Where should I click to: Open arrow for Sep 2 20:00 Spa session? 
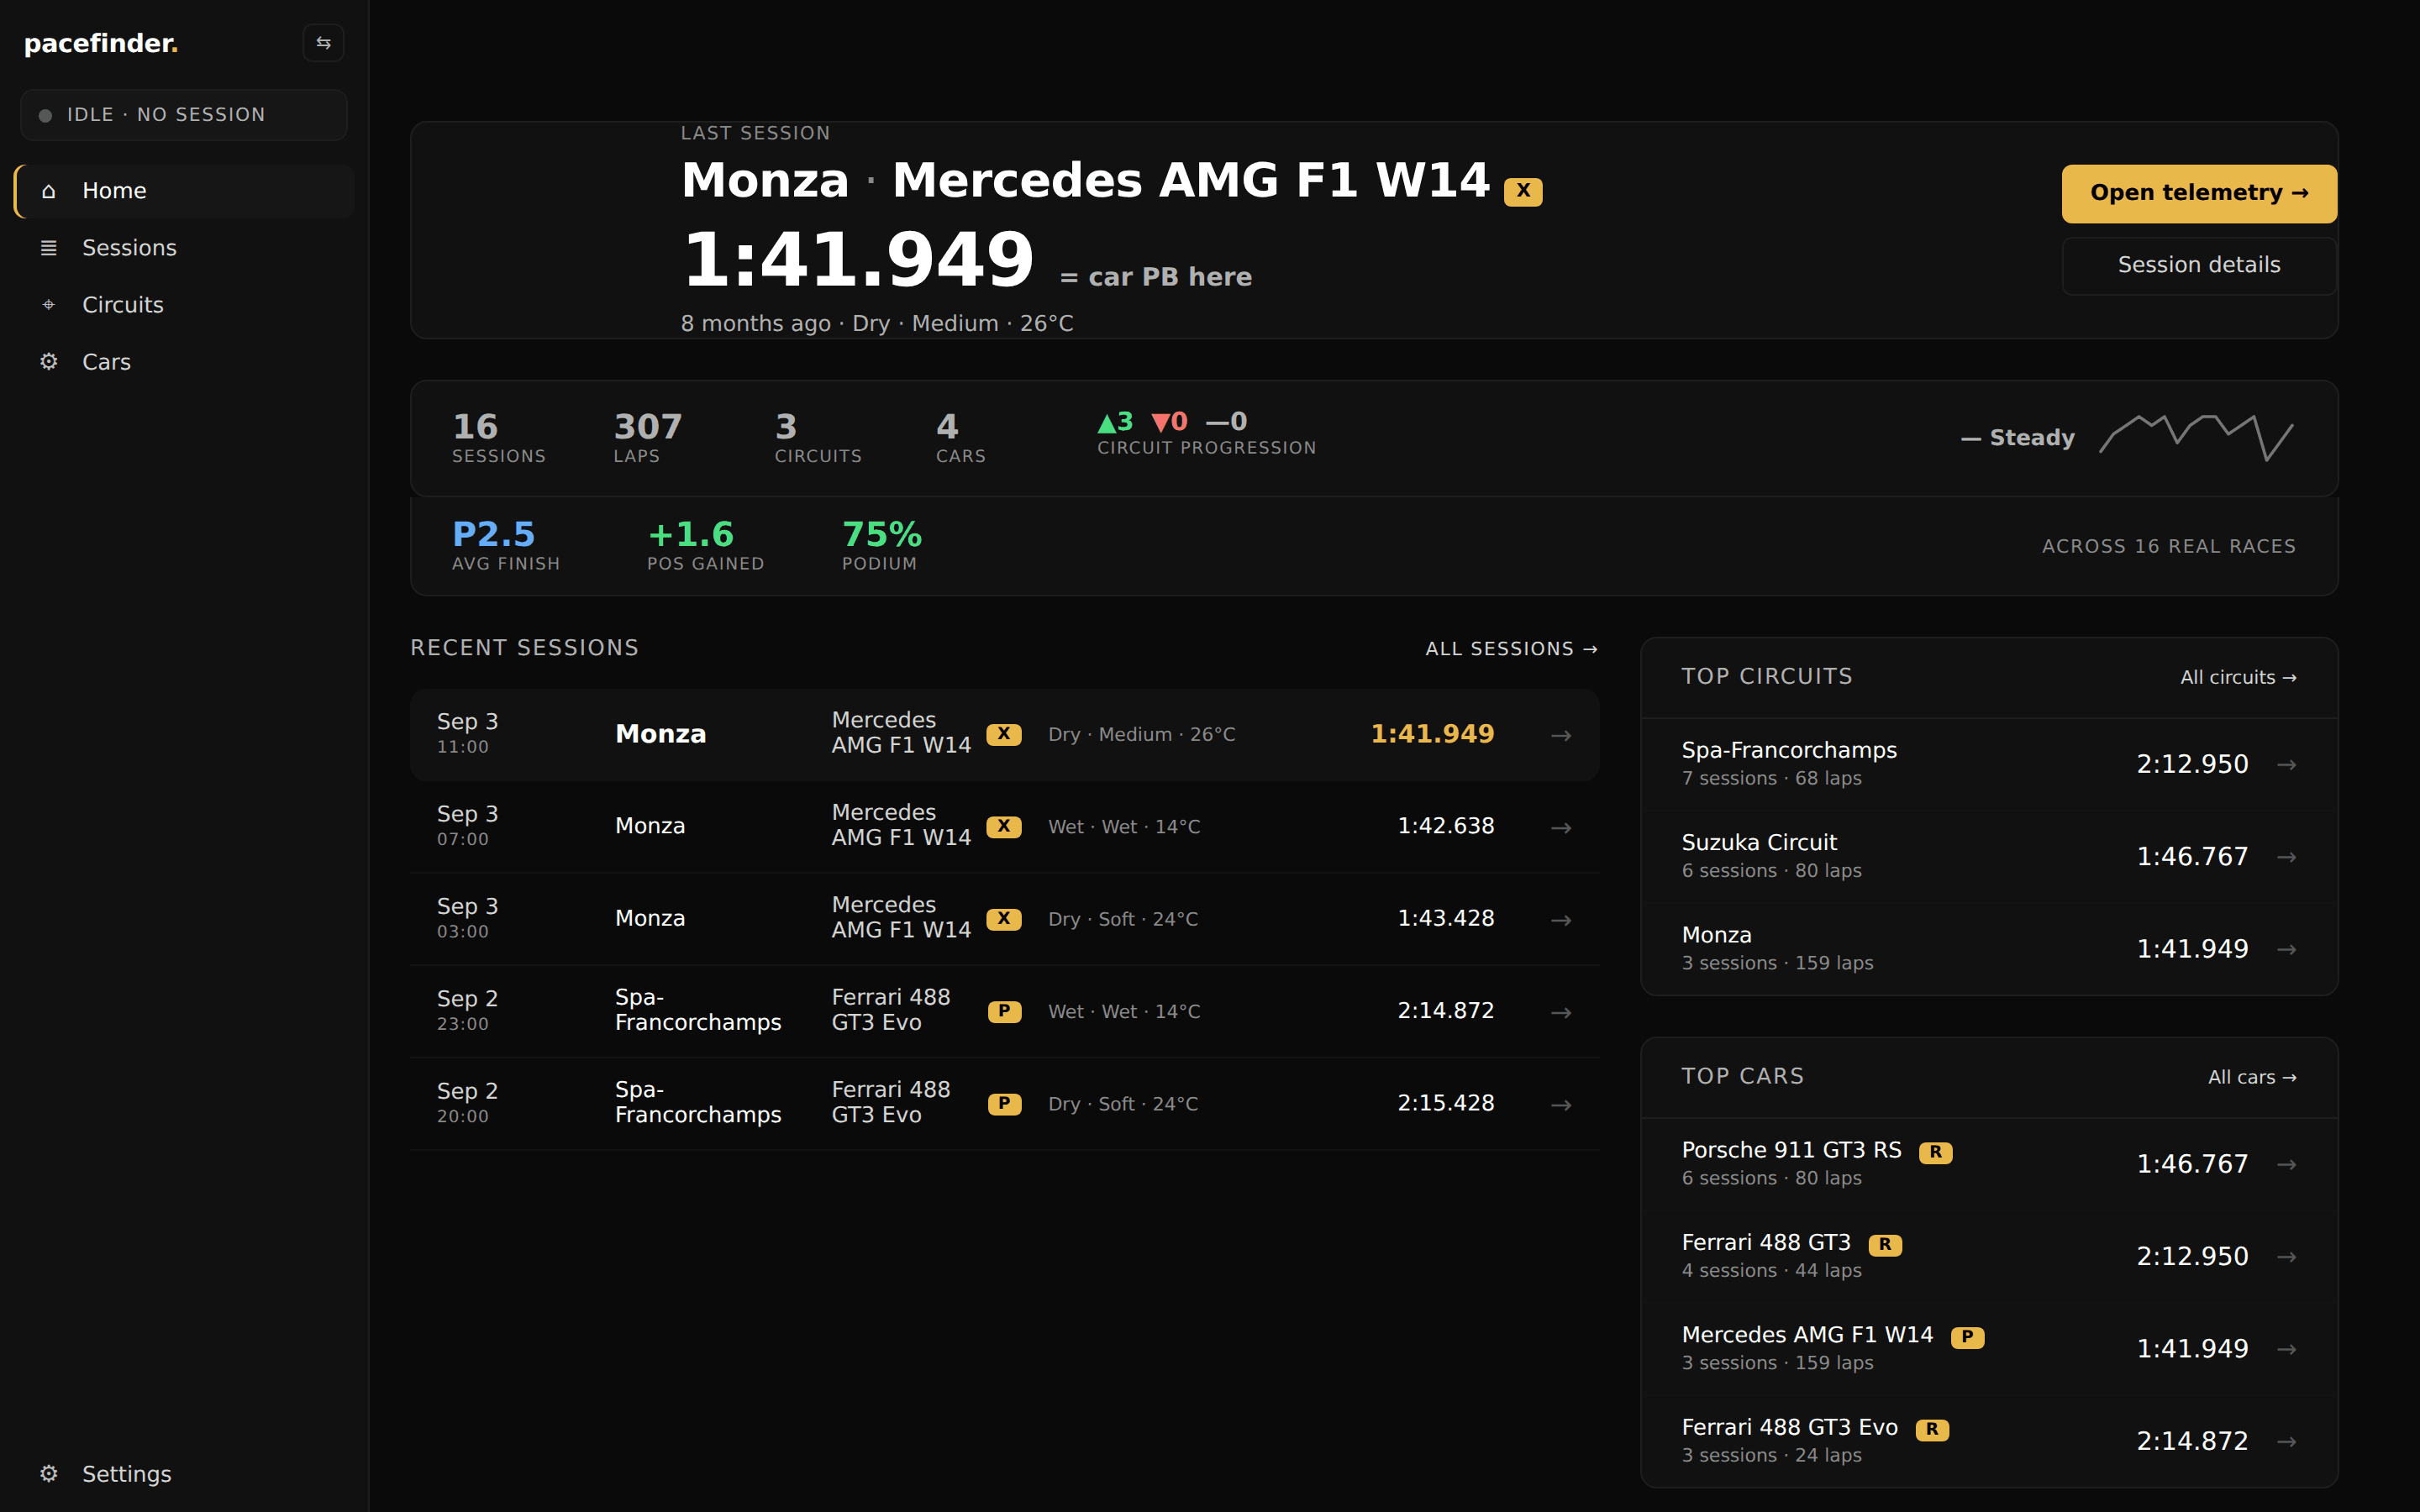click(x=1561, y=1105)
